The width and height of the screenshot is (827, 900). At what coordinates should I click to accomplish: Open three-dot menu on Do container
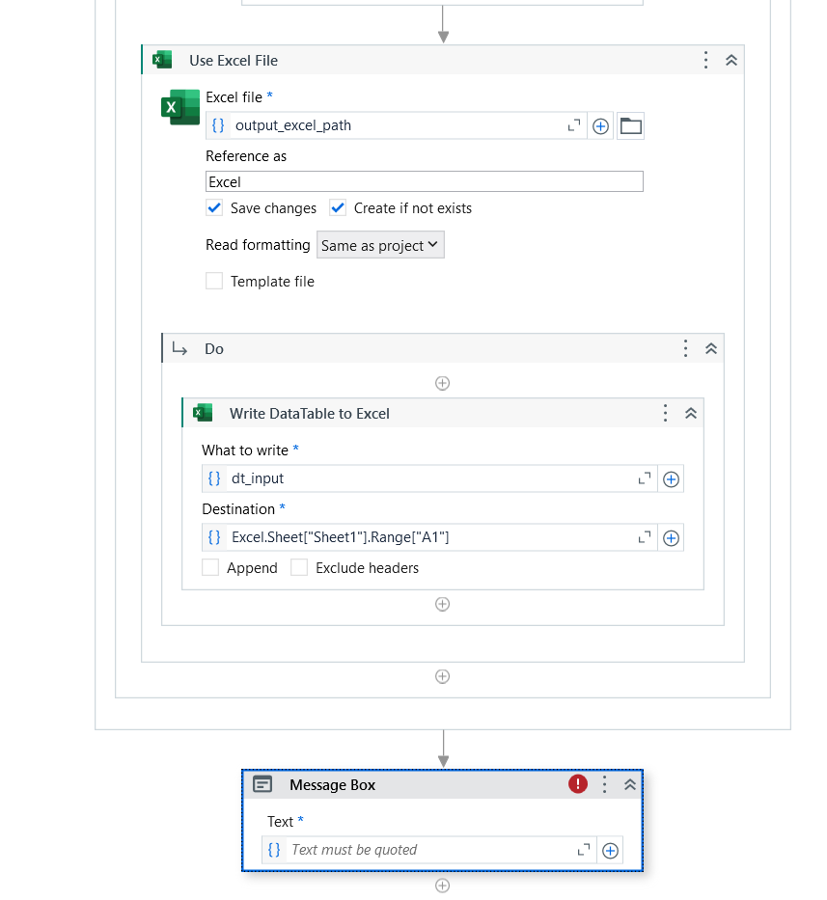click(x=685, y=348)
